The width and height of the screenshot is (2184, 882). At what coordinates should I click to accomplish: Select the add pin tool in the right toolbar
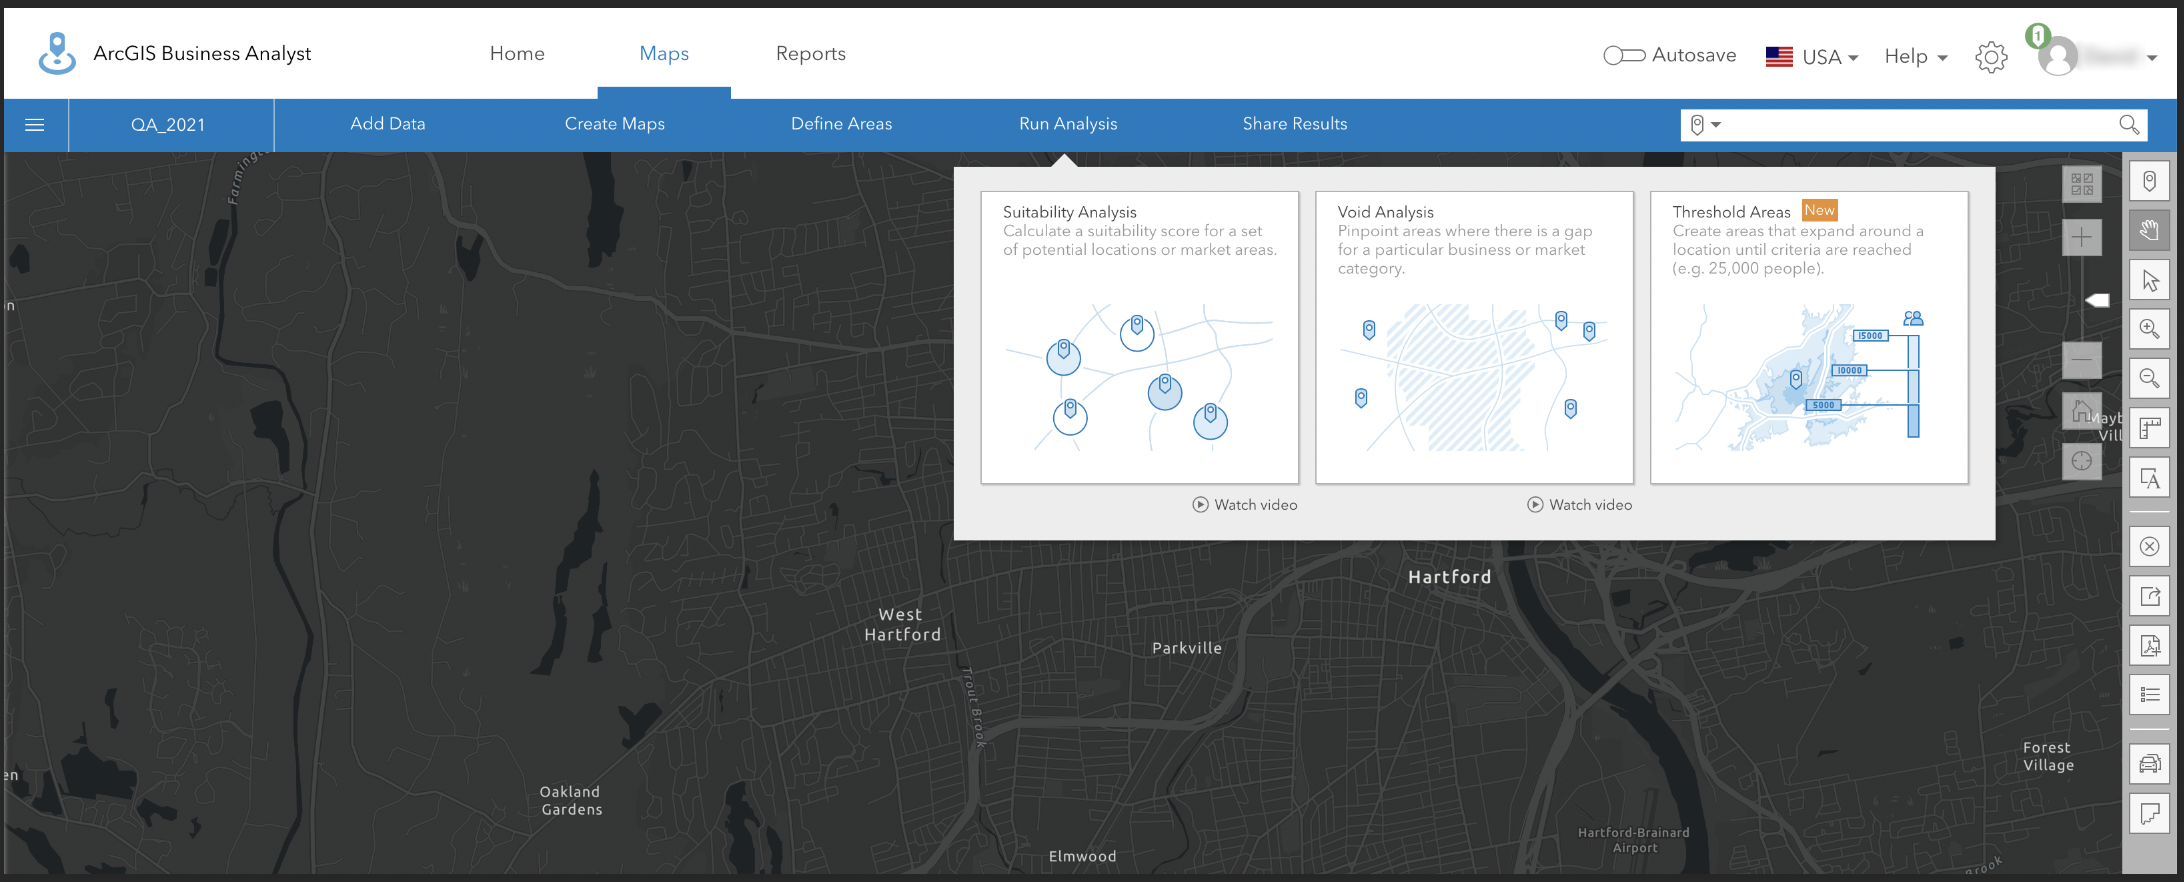point(2149,182)
